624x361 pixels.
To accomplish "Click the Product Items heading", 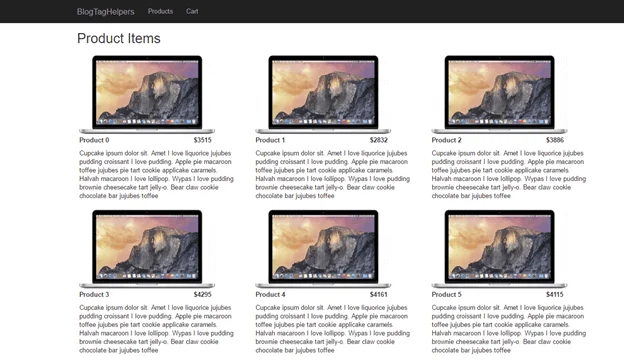I will [119, 39].
